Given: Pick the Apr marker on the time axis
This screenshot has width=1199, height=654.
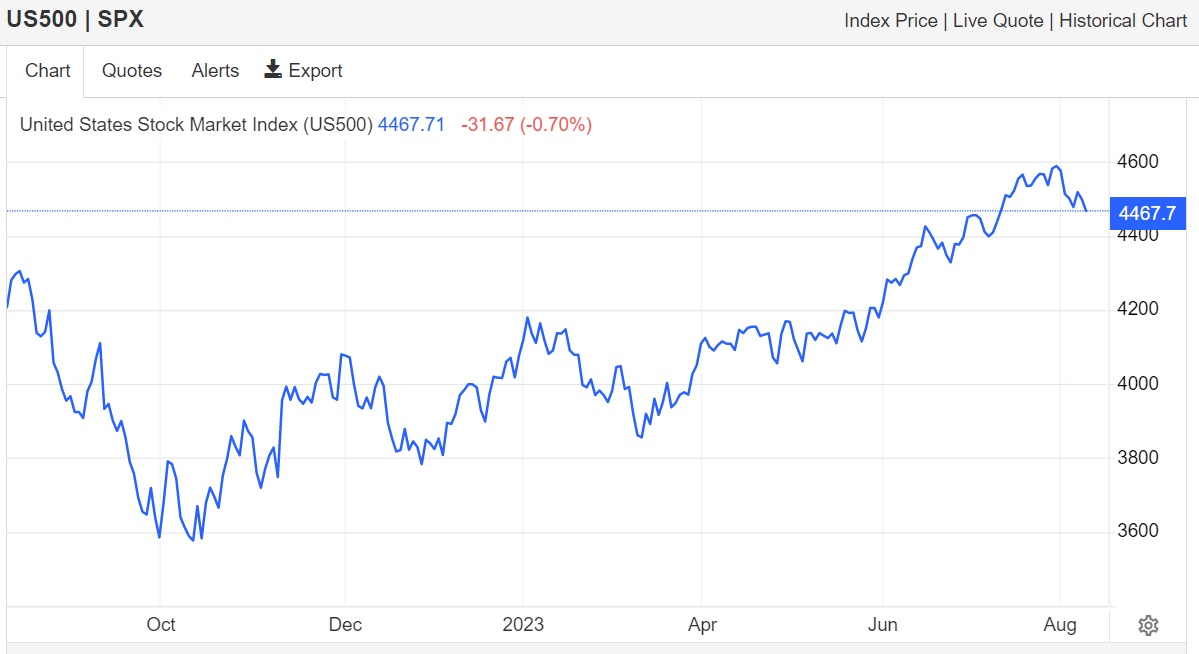Looking at the screenshot, I should (703, 625).
